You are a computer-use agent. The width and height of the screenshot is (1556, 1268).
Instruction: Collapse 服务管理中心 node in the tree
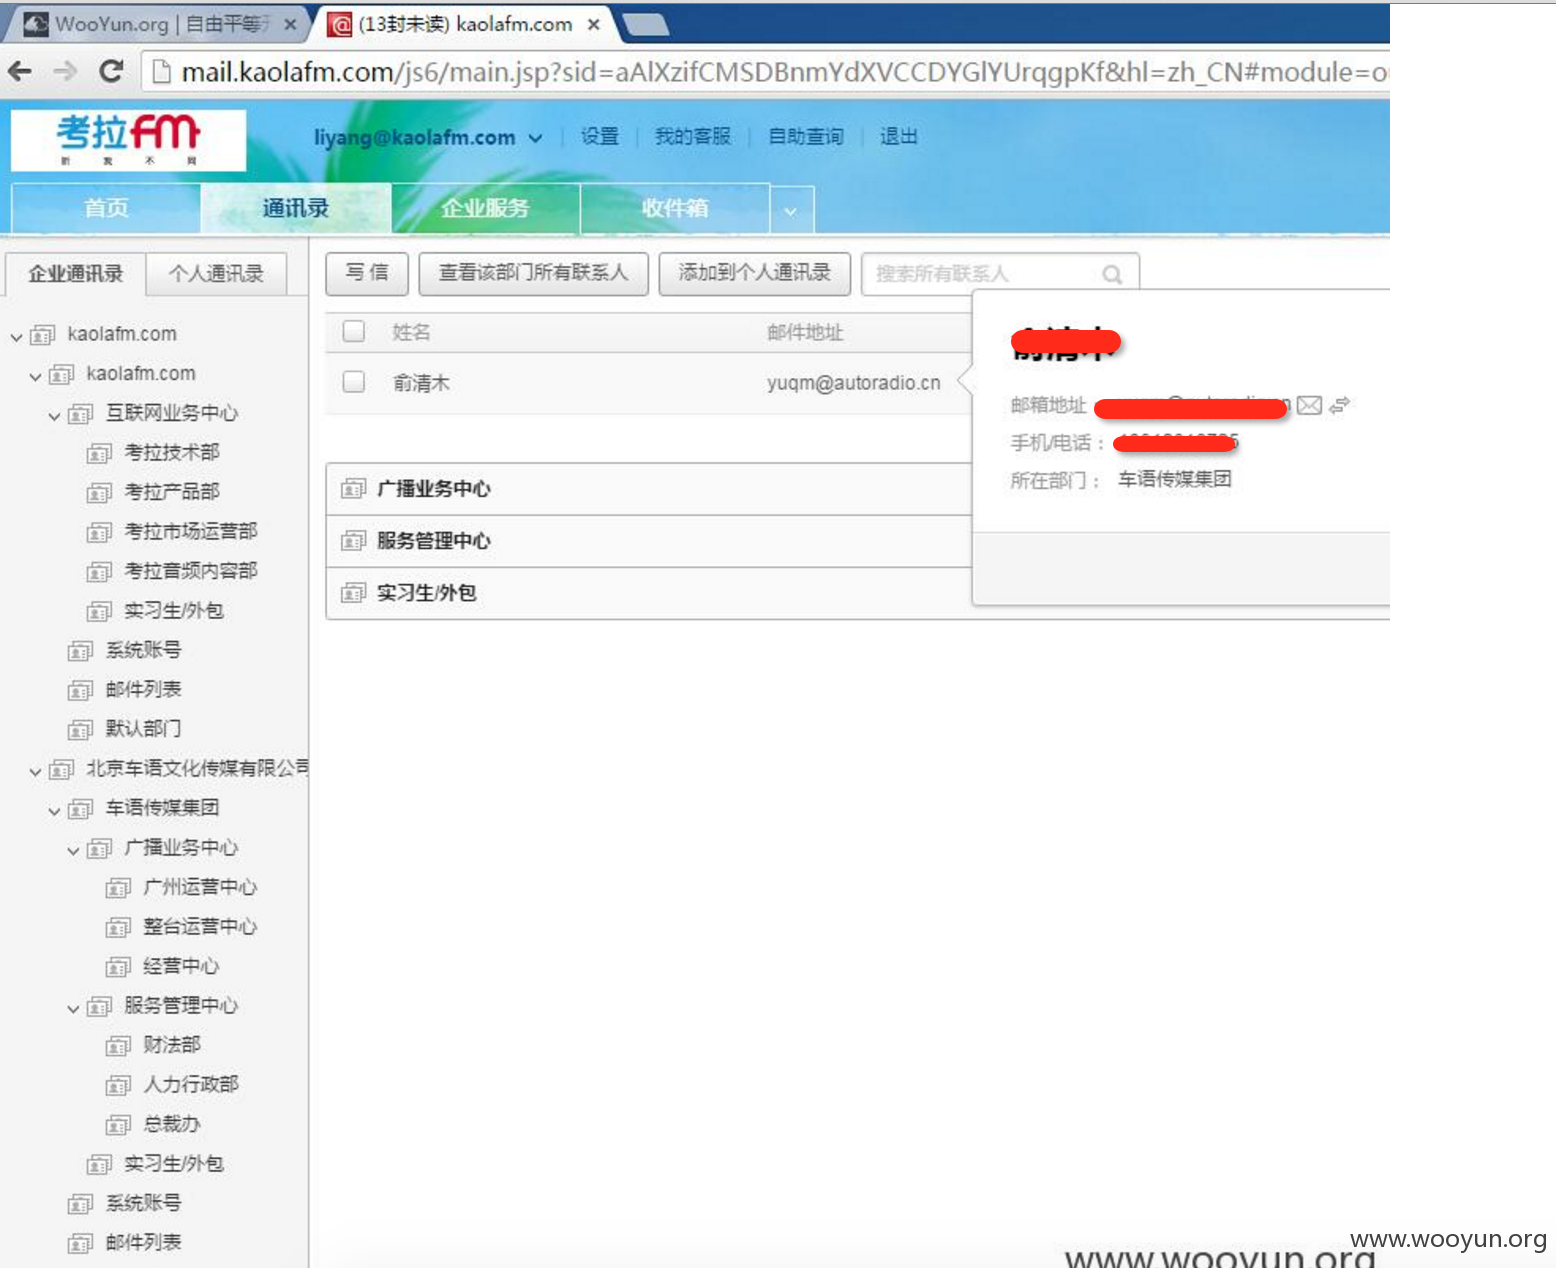(x=73, y=1008)
